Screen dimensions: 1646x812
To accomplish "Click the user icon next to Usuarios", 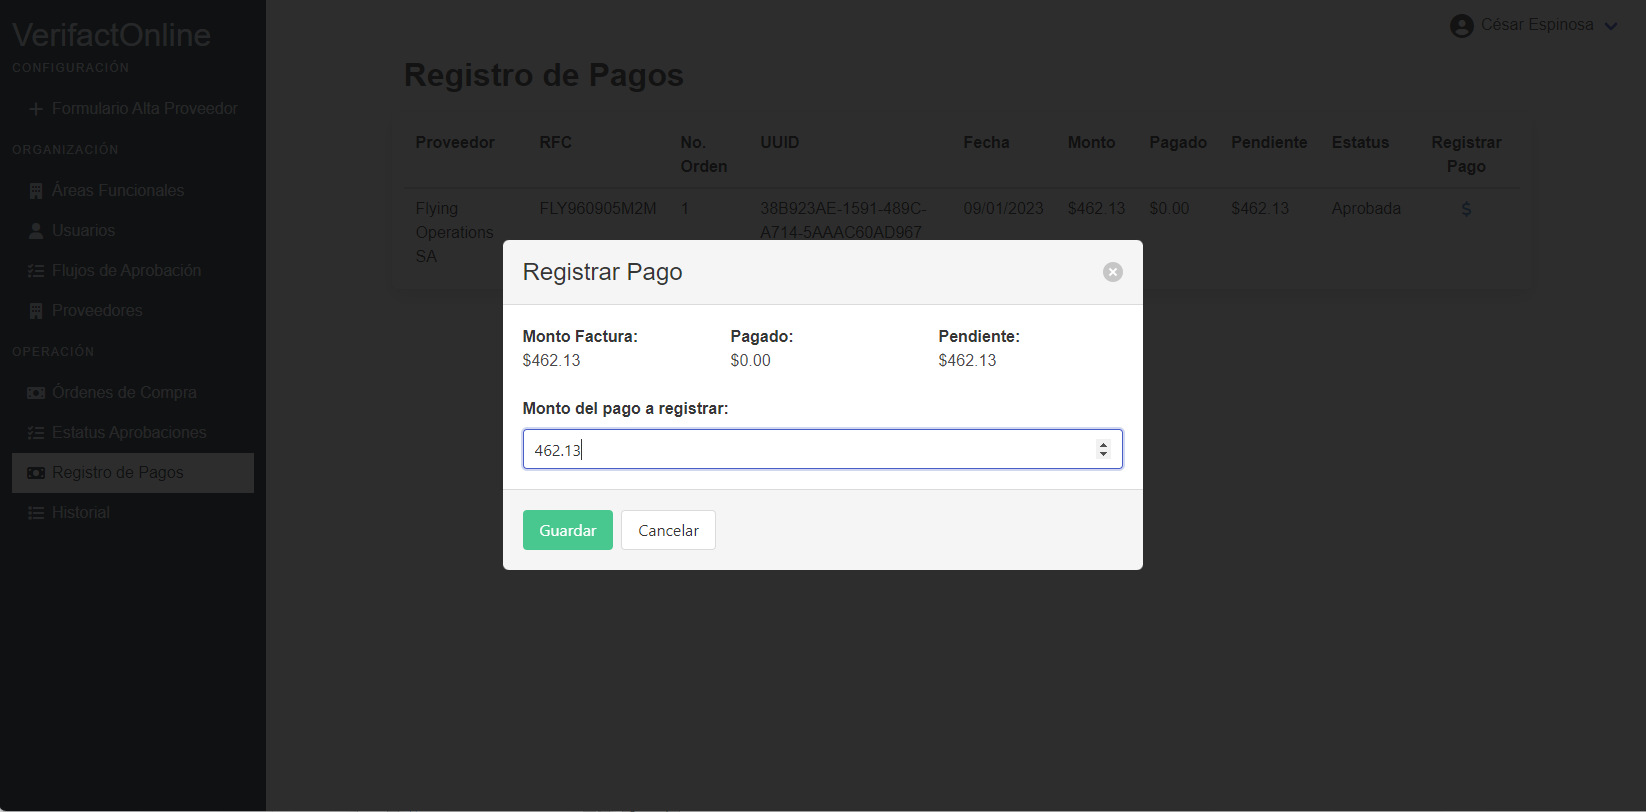I will tap(36, 231).
